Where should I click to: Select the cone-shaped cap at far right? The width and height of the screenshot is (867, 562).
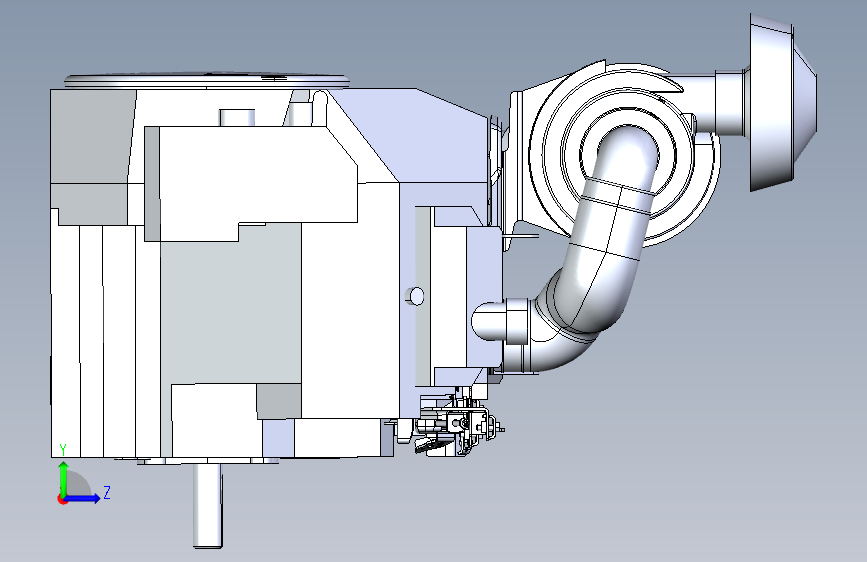(x=783, y=101)
